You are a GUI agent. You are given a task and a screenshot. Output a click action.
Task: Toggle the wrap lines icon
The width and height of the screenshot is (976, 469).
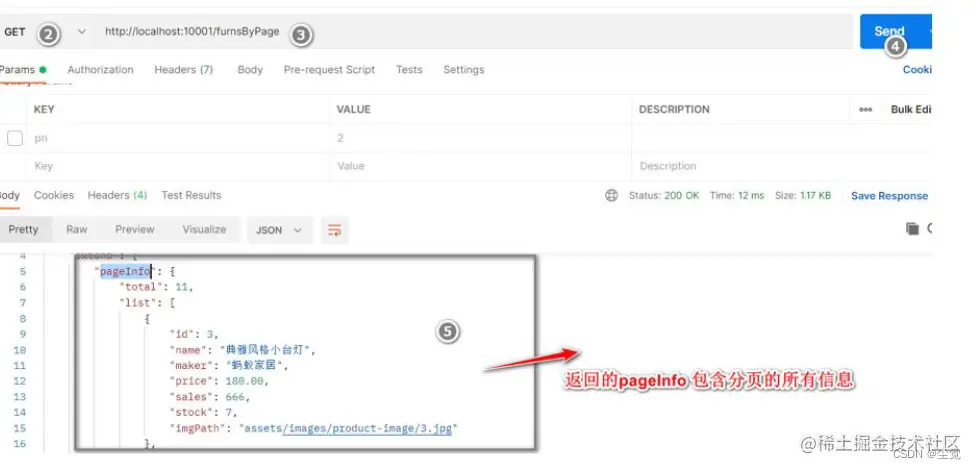[x=335, y=230]
